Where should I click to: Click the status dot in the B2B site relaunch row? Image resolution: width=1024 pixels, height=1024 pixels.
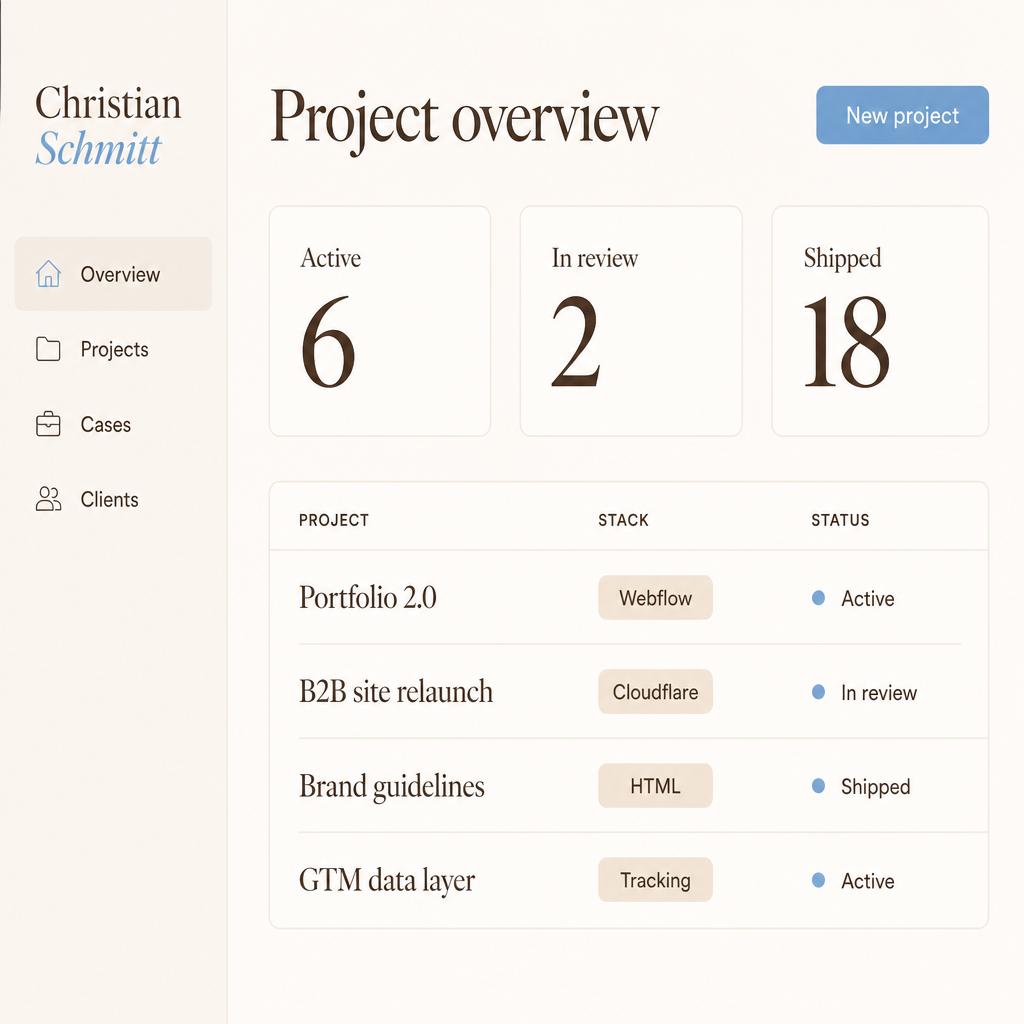pyautogui.click(x=818, y=692)
